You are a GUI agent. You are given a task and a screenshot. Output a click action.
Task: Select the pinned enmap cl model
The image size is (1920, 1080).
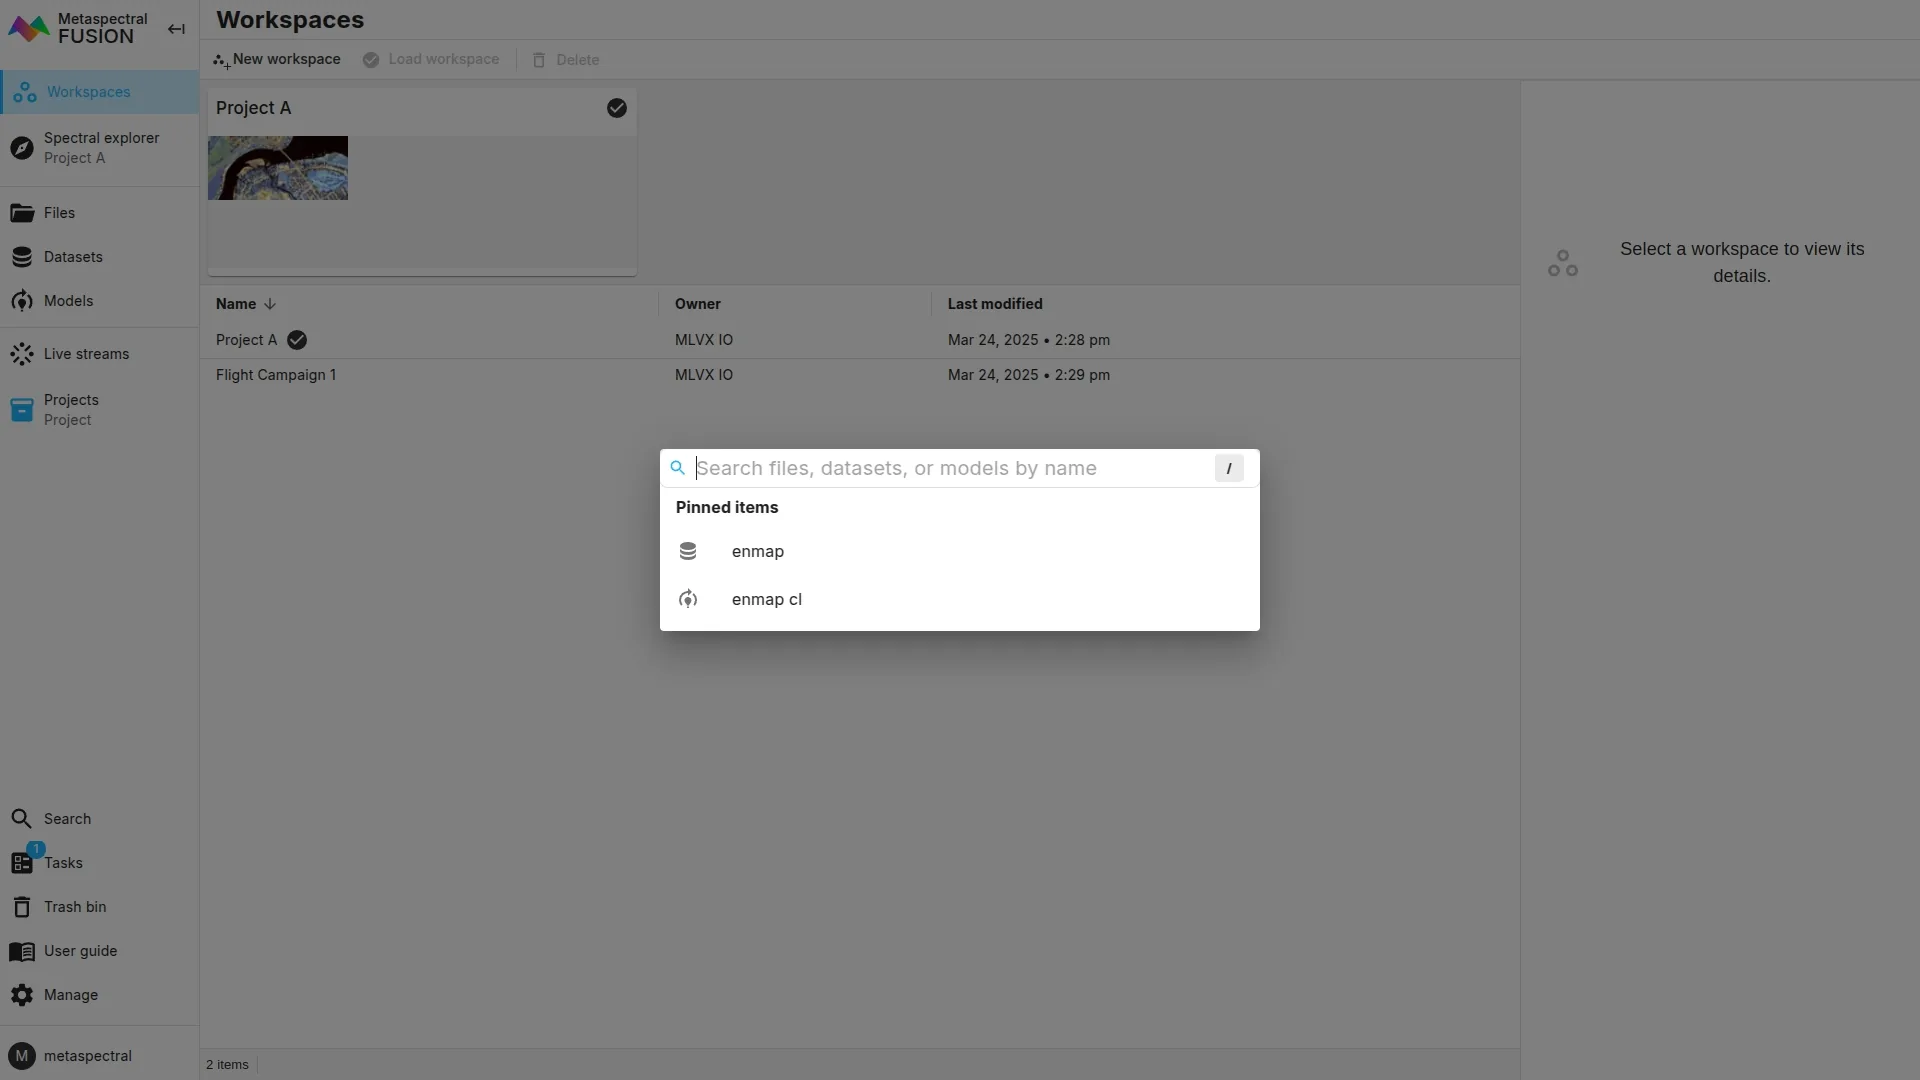click(x=766, y=600)
